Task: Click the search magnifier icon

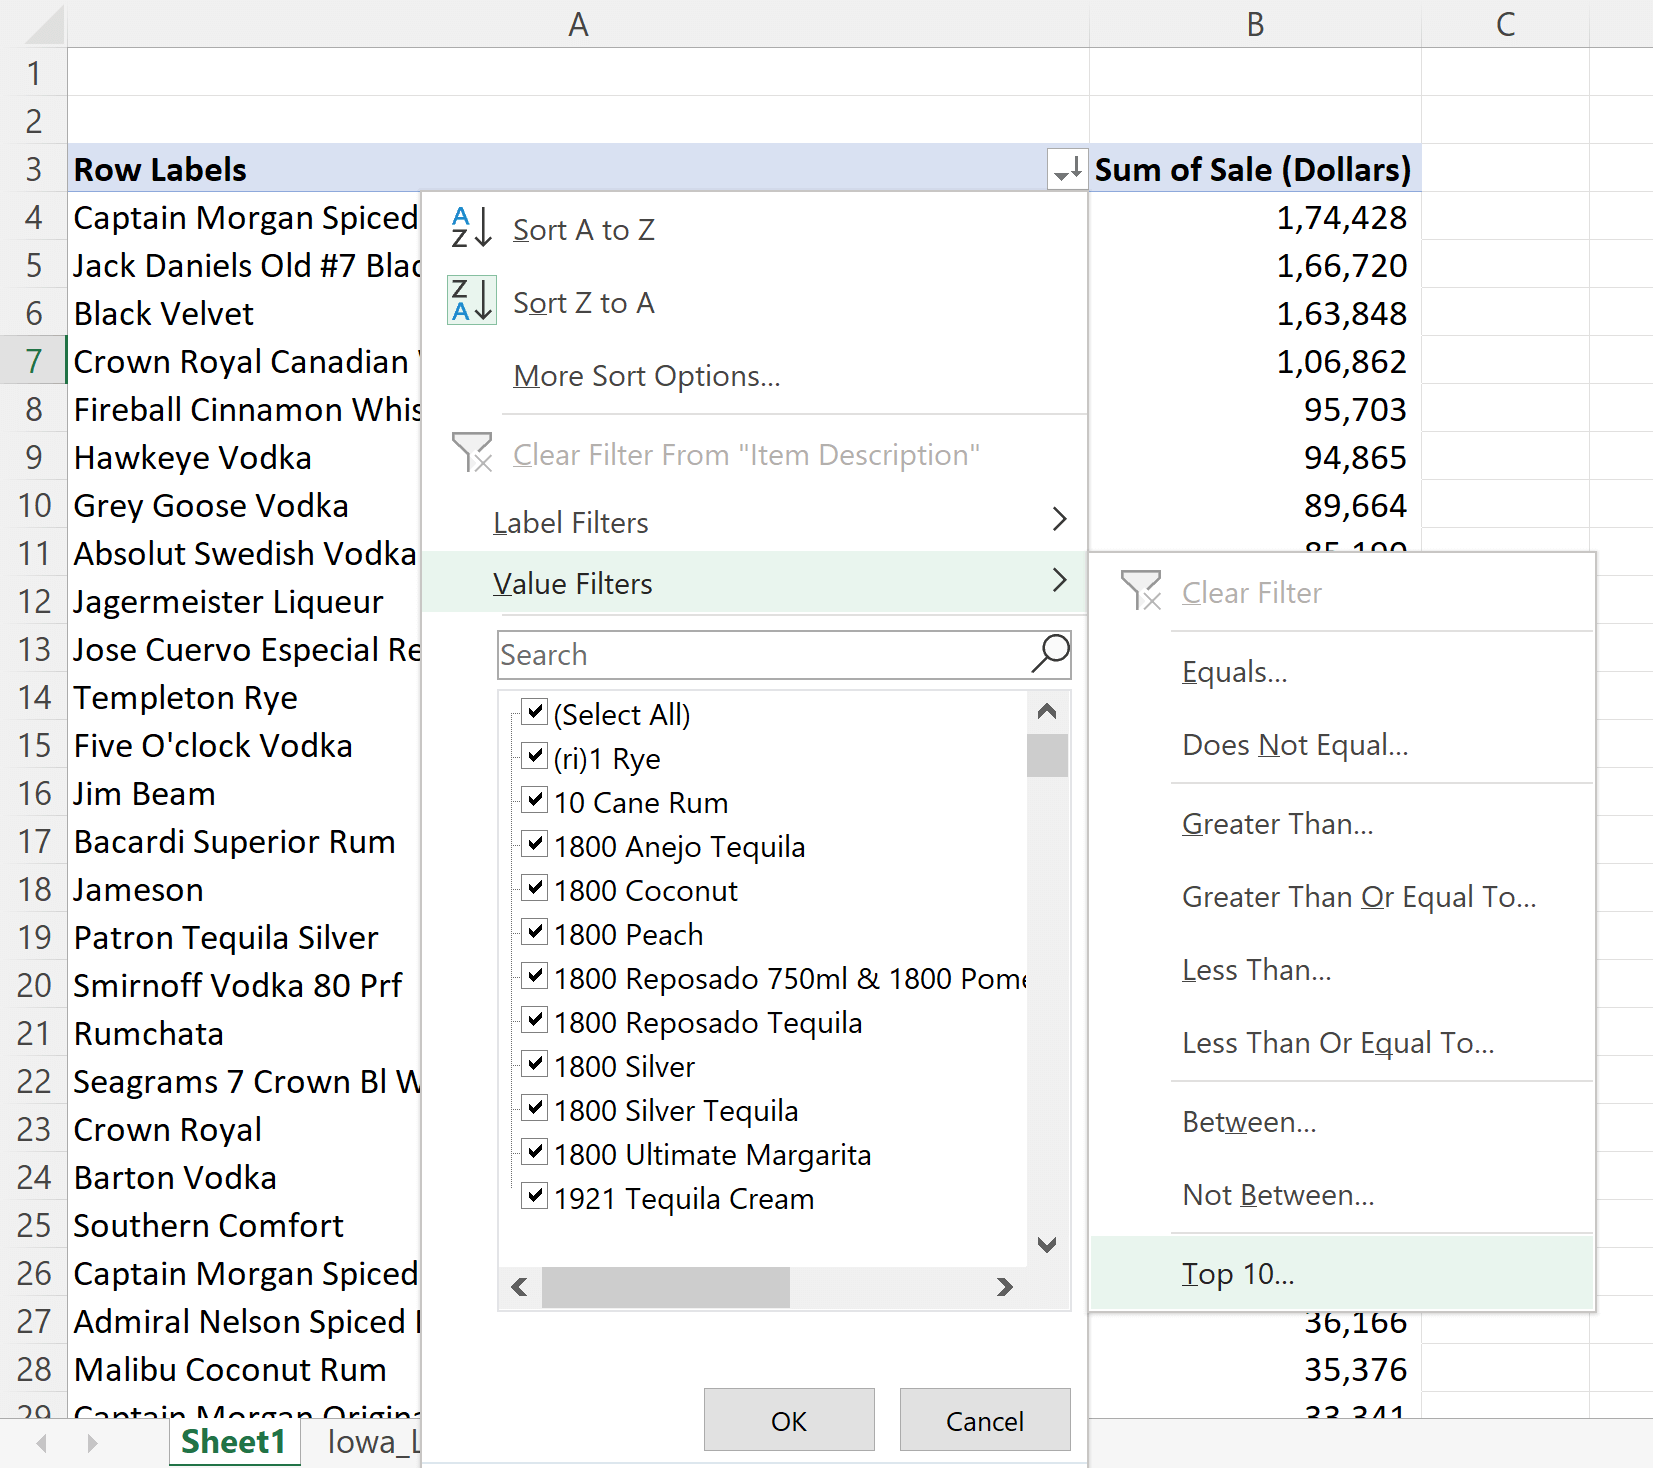Action: (1050, 654)
